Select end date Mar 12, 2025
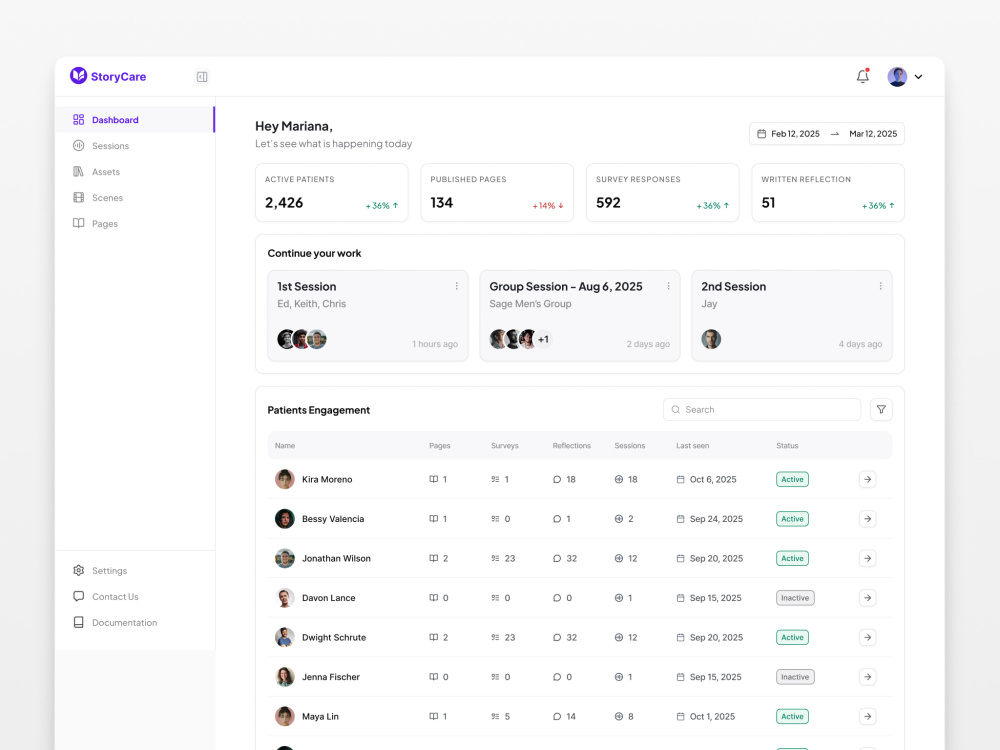 pyautogui.click(x=873, y=134)
